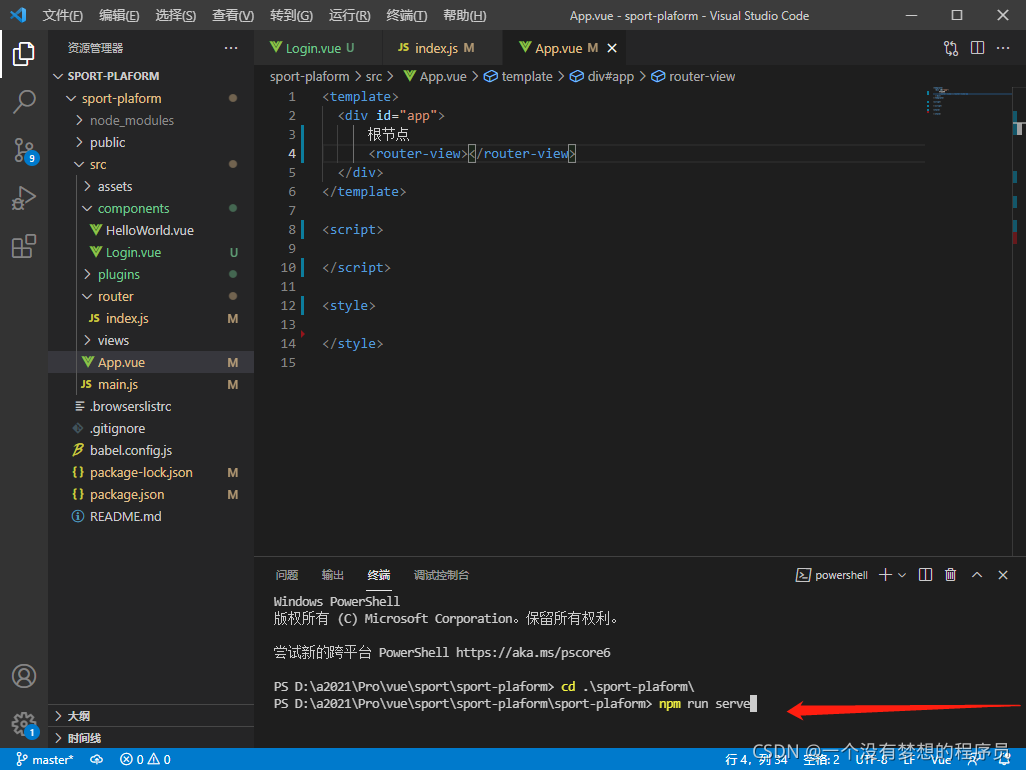Open the explorer panel more actions ellipsis

[x=231, y=48]
